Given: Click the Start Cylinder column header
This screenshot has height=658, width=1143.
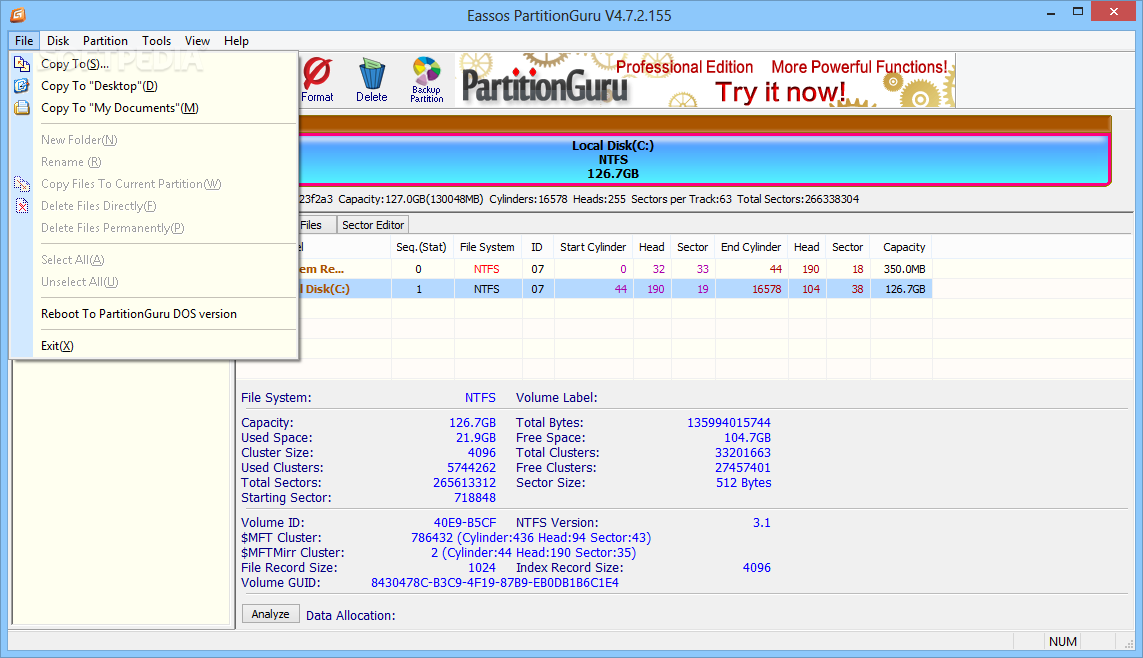Looking at the screenshot, I should pos(593,247).
